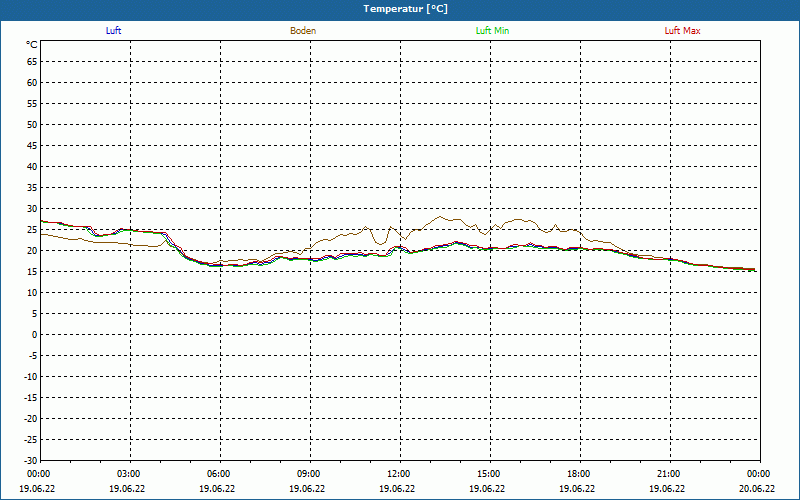Click the 0 y-axis value
800x500 pixels.
pos(35,335)
